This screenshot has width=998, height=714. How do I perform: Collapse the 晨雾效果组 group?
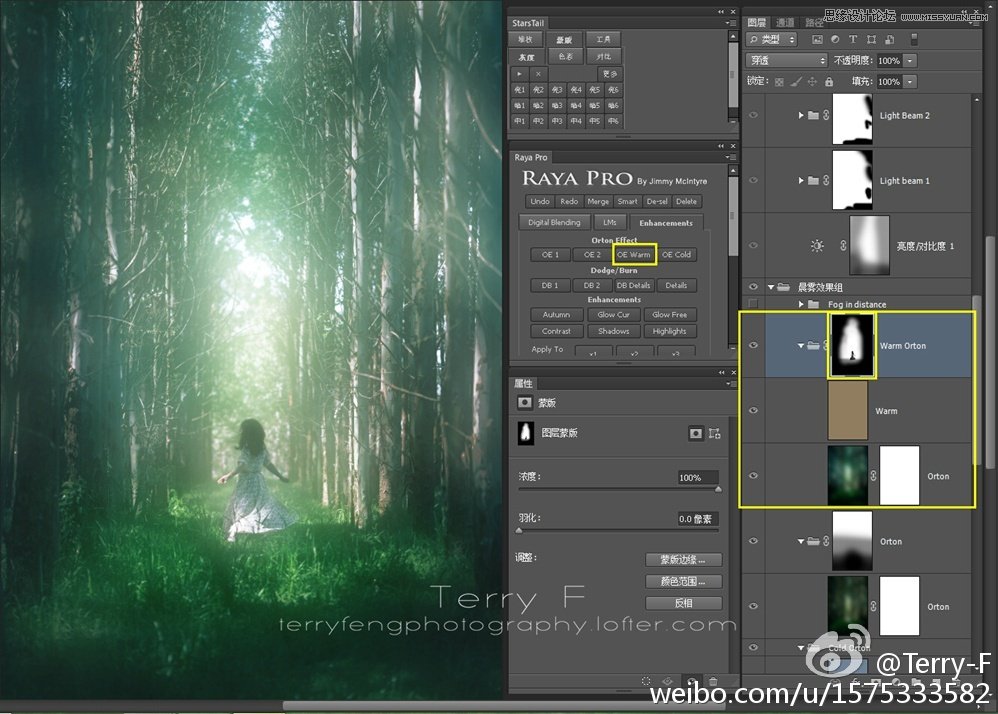coord(771,287)
